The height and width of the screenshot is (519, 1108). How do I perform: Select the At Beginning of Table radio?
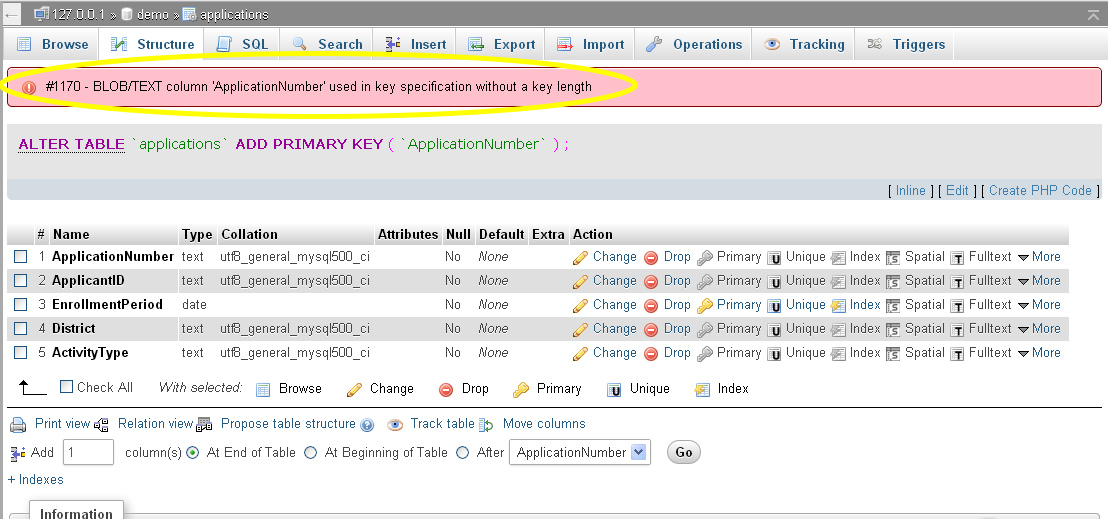(x=310, y=453)
